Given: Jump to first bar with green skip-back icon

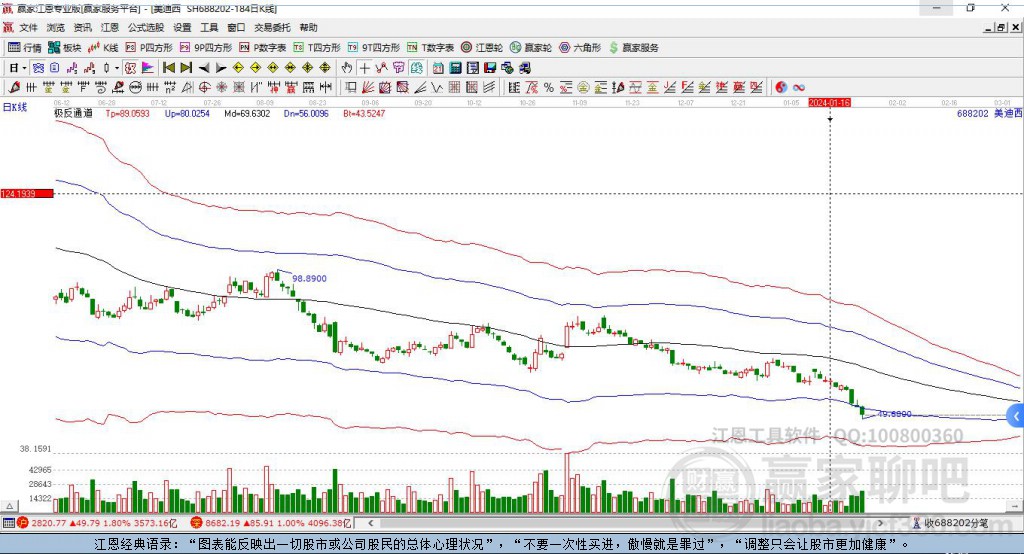Looking at the screenshot, I should (x=168, y=68).
